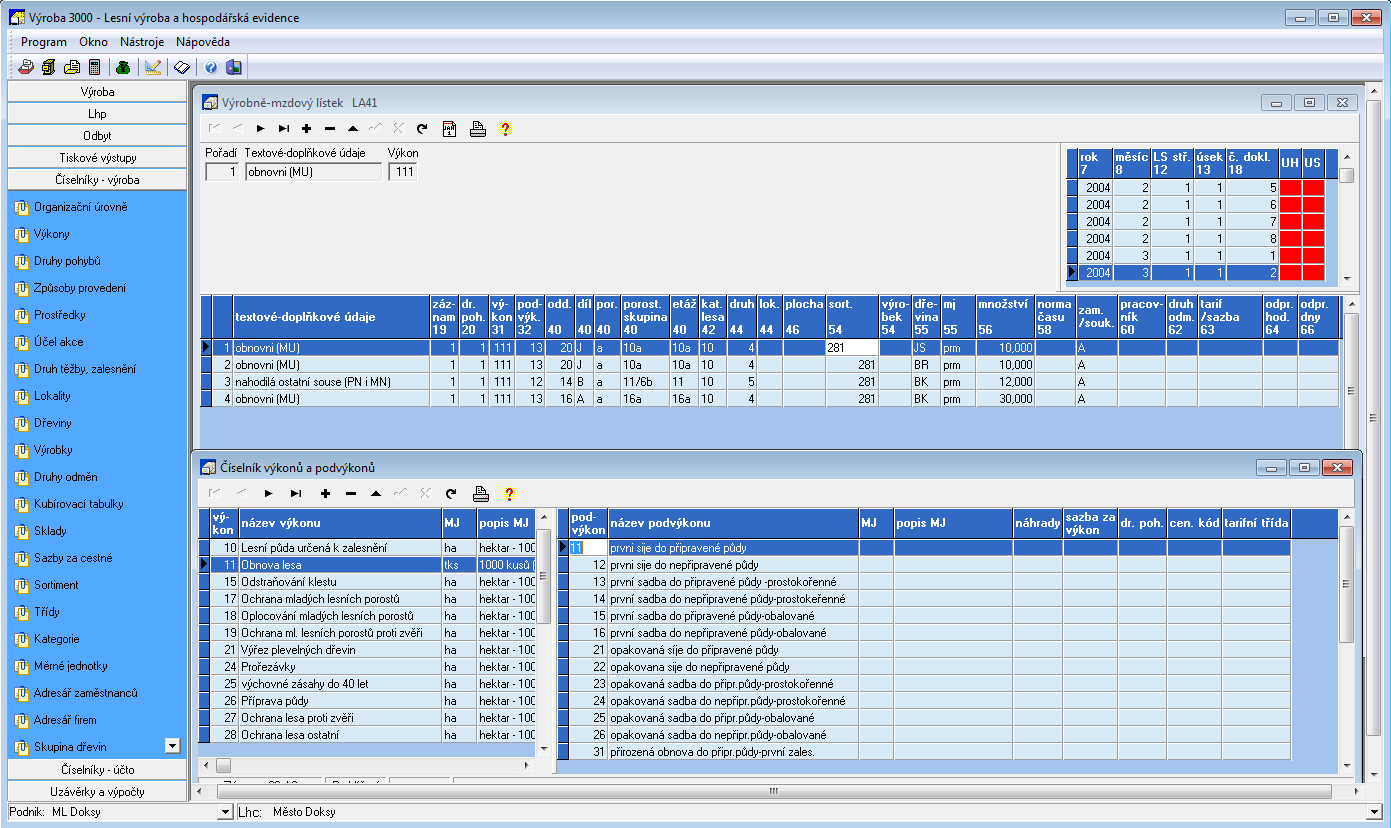Click the down arrow beside Skupina dřevin

[172, 745]
